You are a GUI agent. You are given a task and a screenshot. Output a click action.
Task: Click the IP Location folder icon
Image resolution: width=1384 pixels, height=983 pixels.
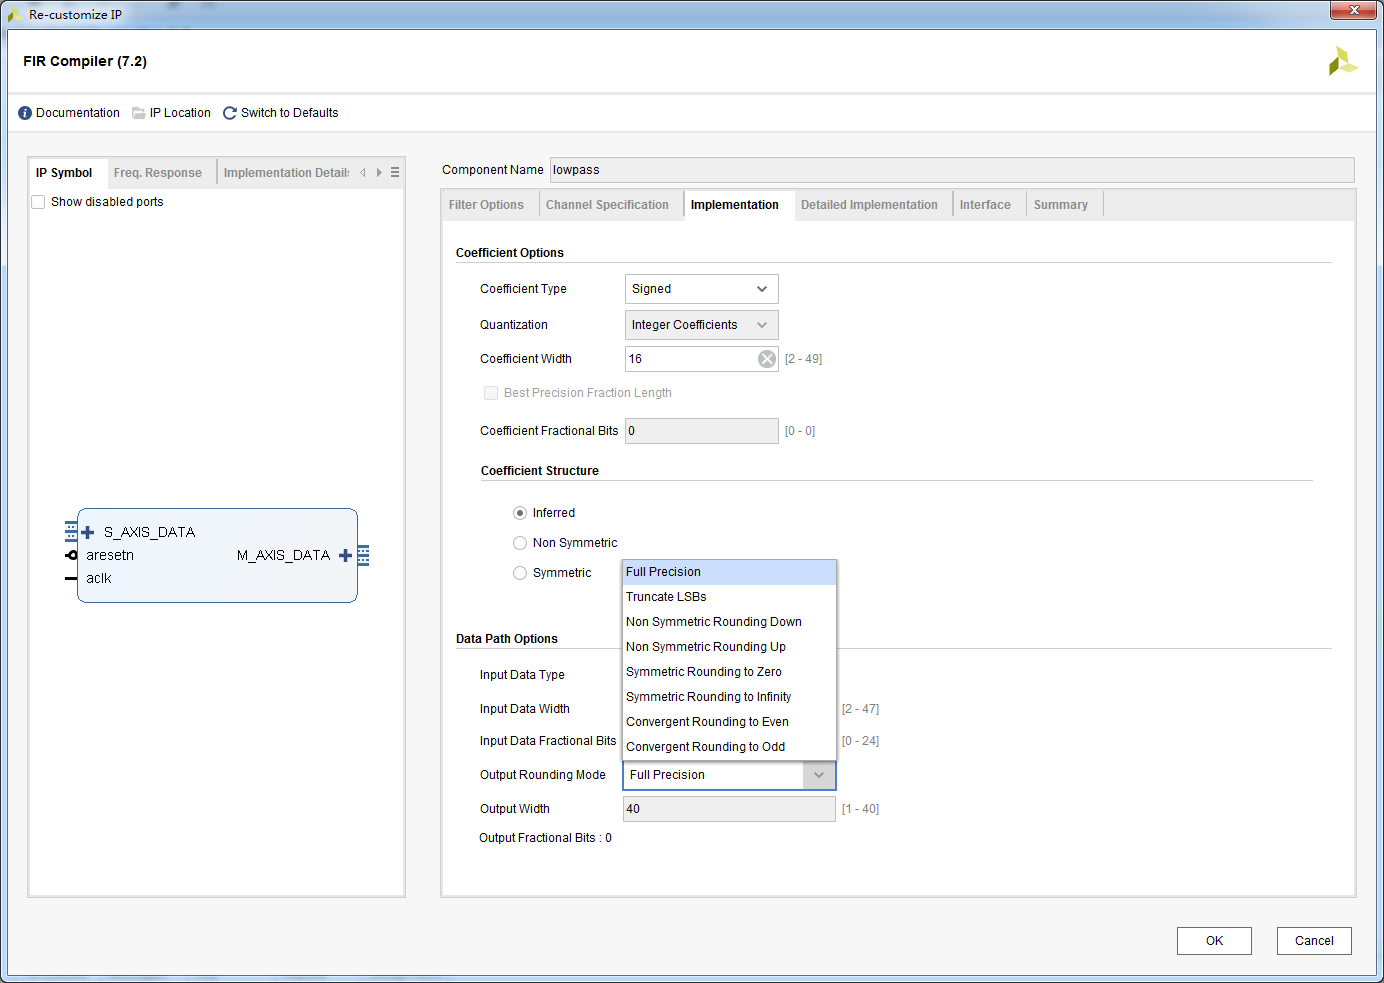coord(139,113)
